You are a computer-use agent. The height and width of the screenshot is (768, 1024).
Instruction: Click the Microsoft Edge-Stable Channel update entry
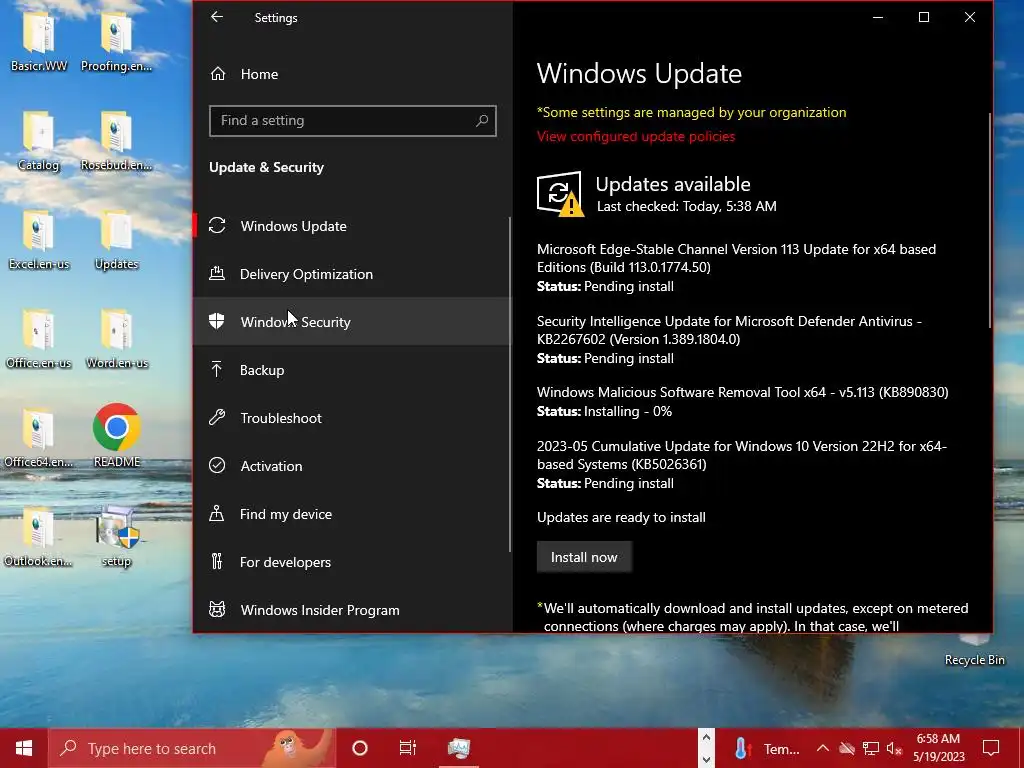pos(736,267)
